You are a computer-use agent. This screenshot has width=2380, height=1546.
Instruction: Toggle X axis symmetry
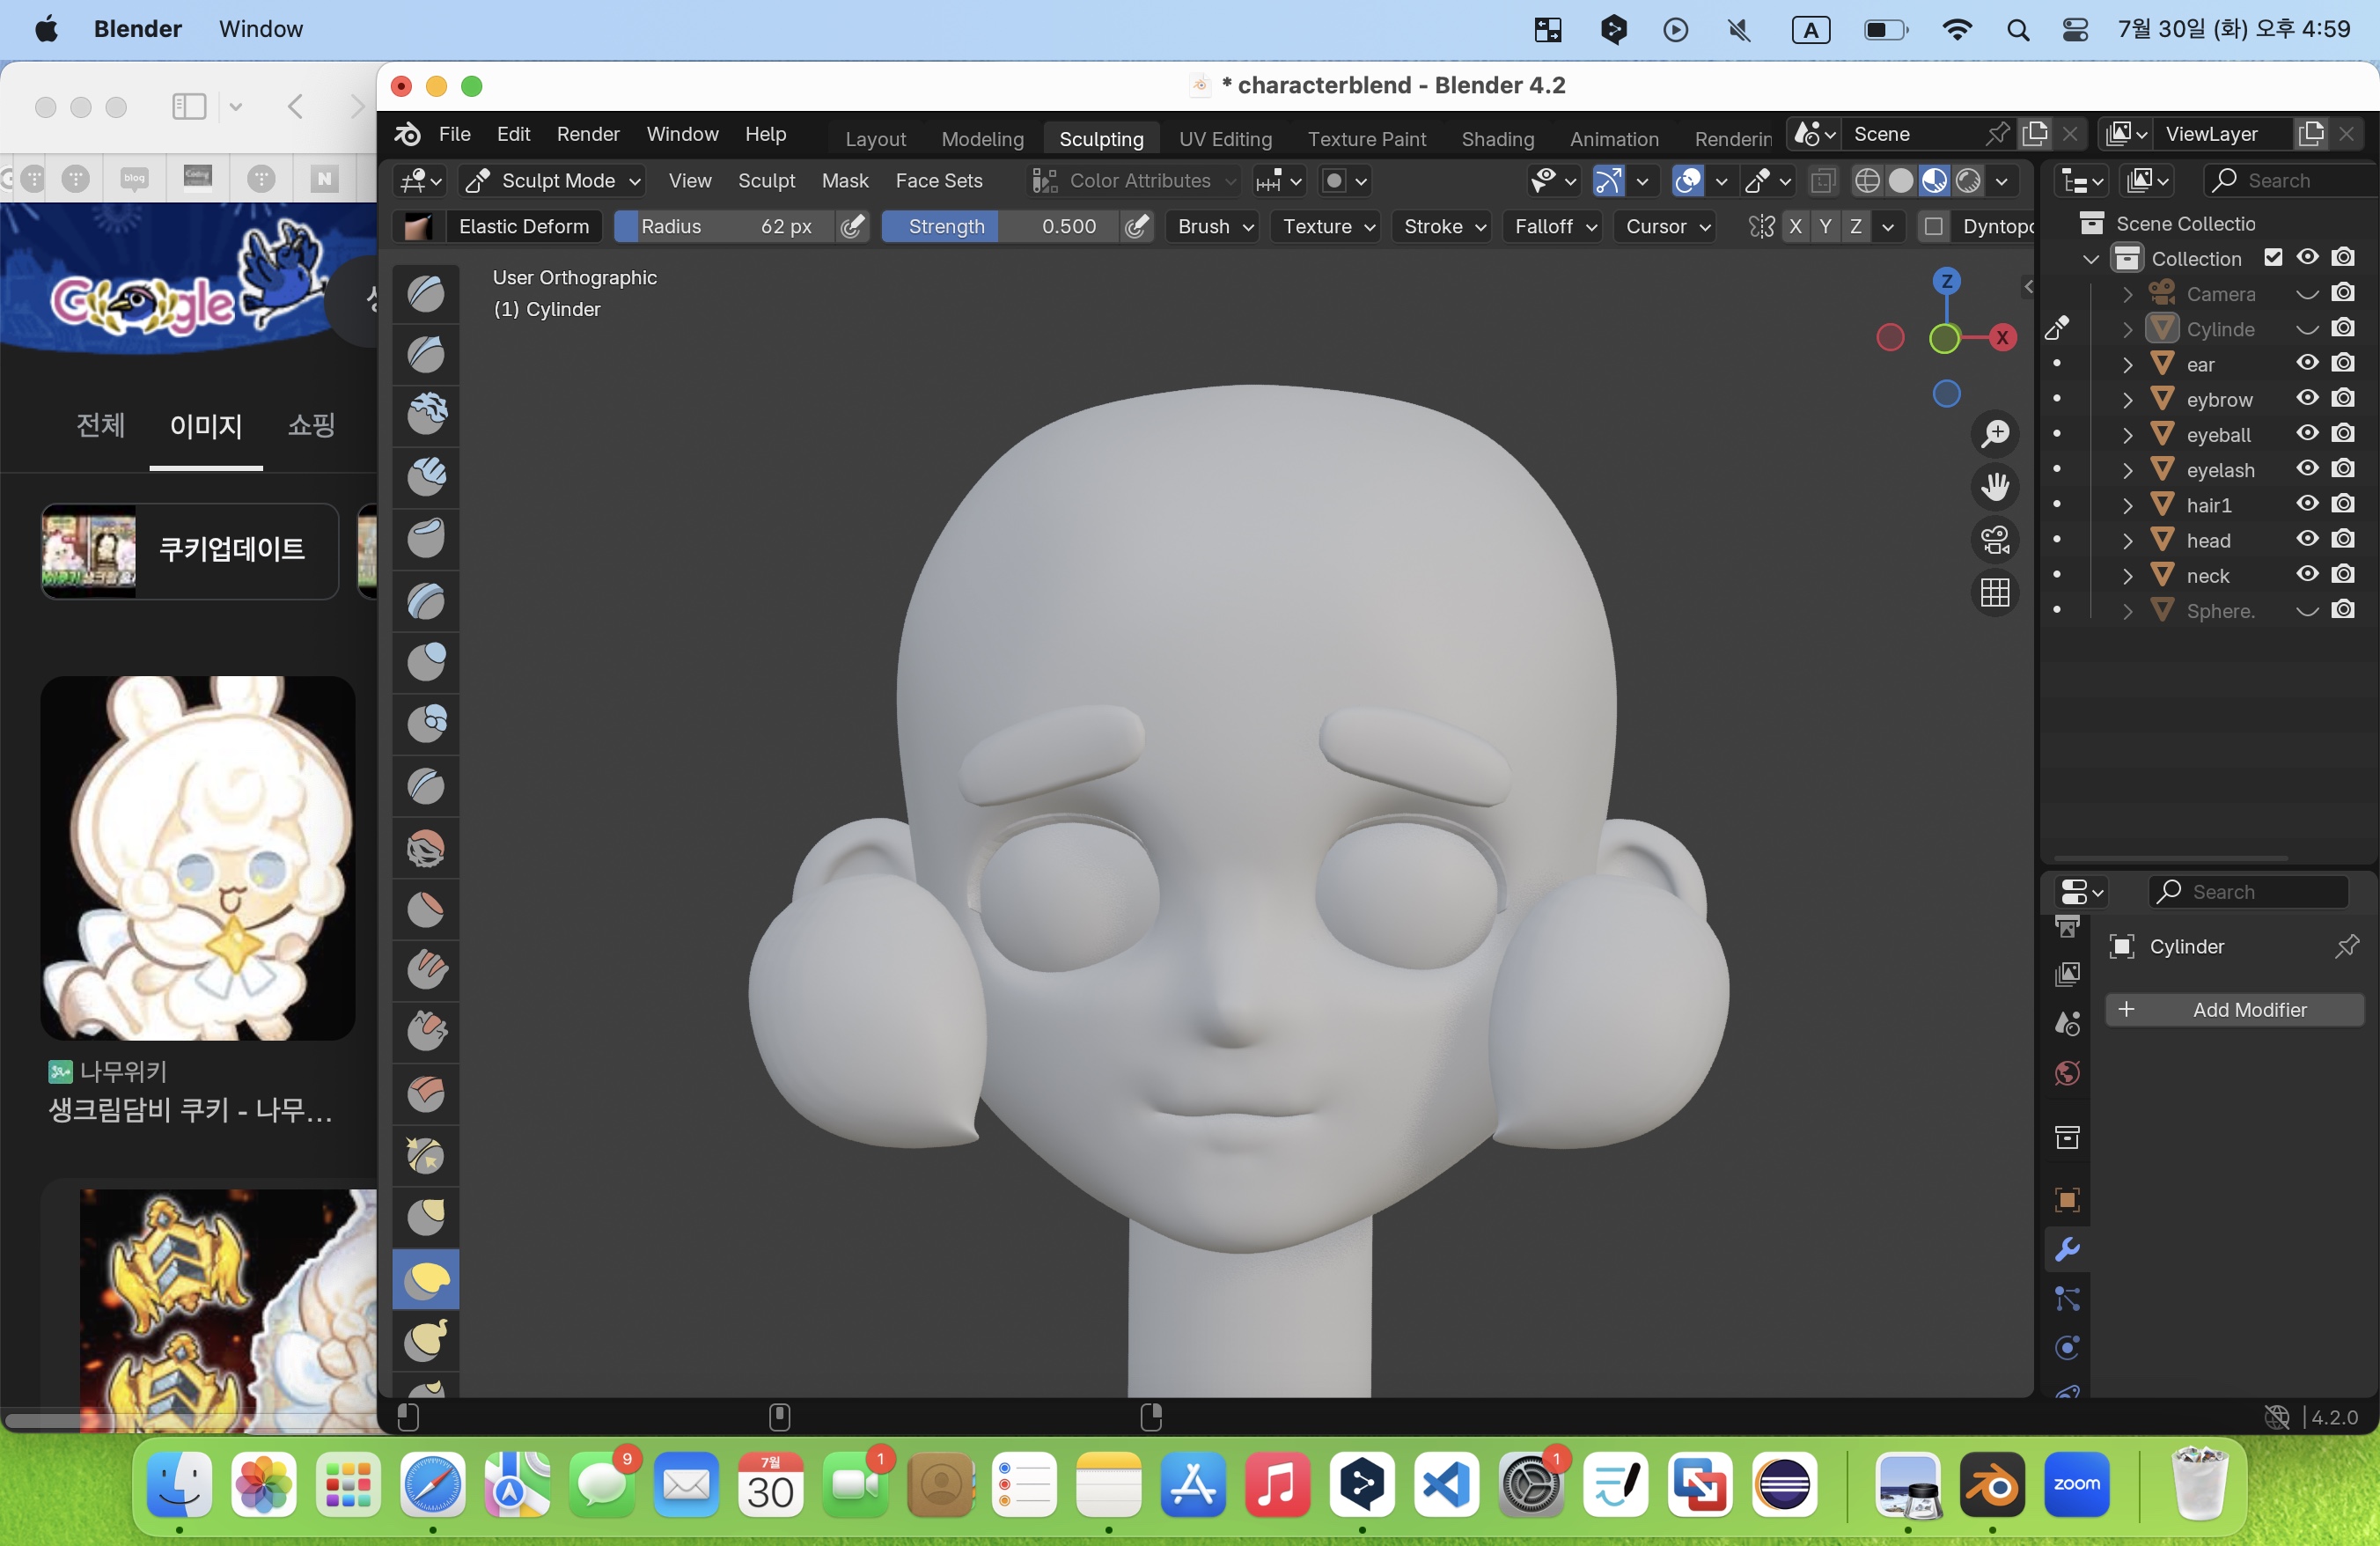click(x=1796, y=226)
